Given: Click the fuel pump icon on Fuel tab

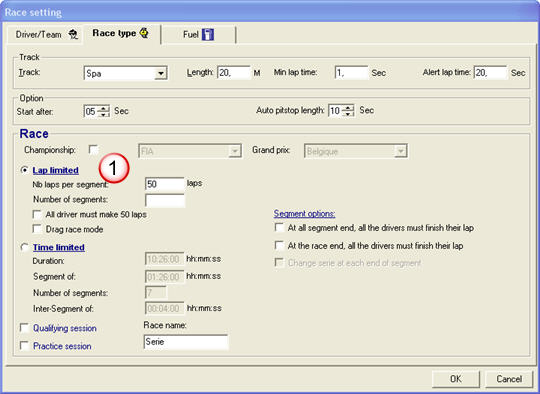Looking at the screenshot, I should [208, 34].
